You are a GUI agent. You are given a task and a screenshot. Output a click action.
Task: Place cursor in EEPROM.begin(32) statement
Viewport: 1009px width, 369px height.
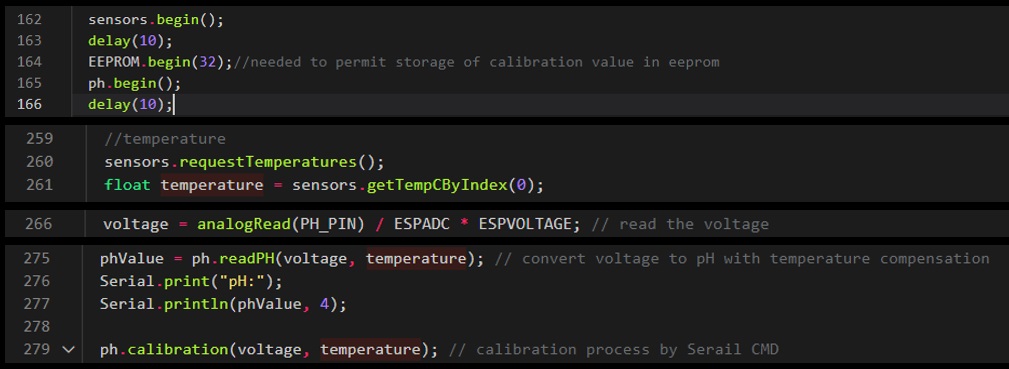pyautogui.click(x=160, y=62)
